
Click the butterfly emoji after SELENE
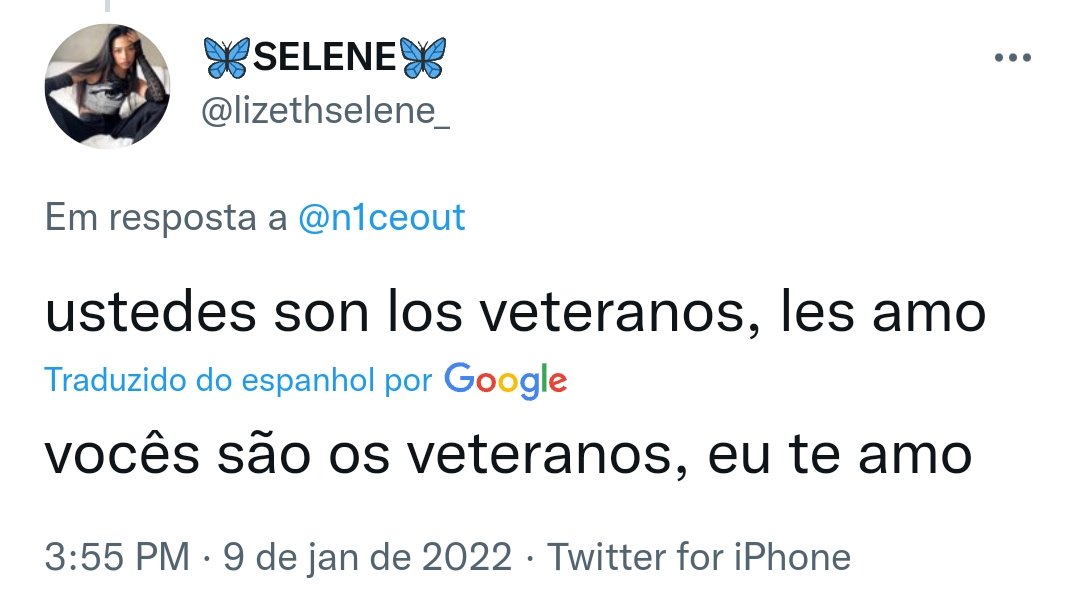pyautogui.click(x=423, y=58)
